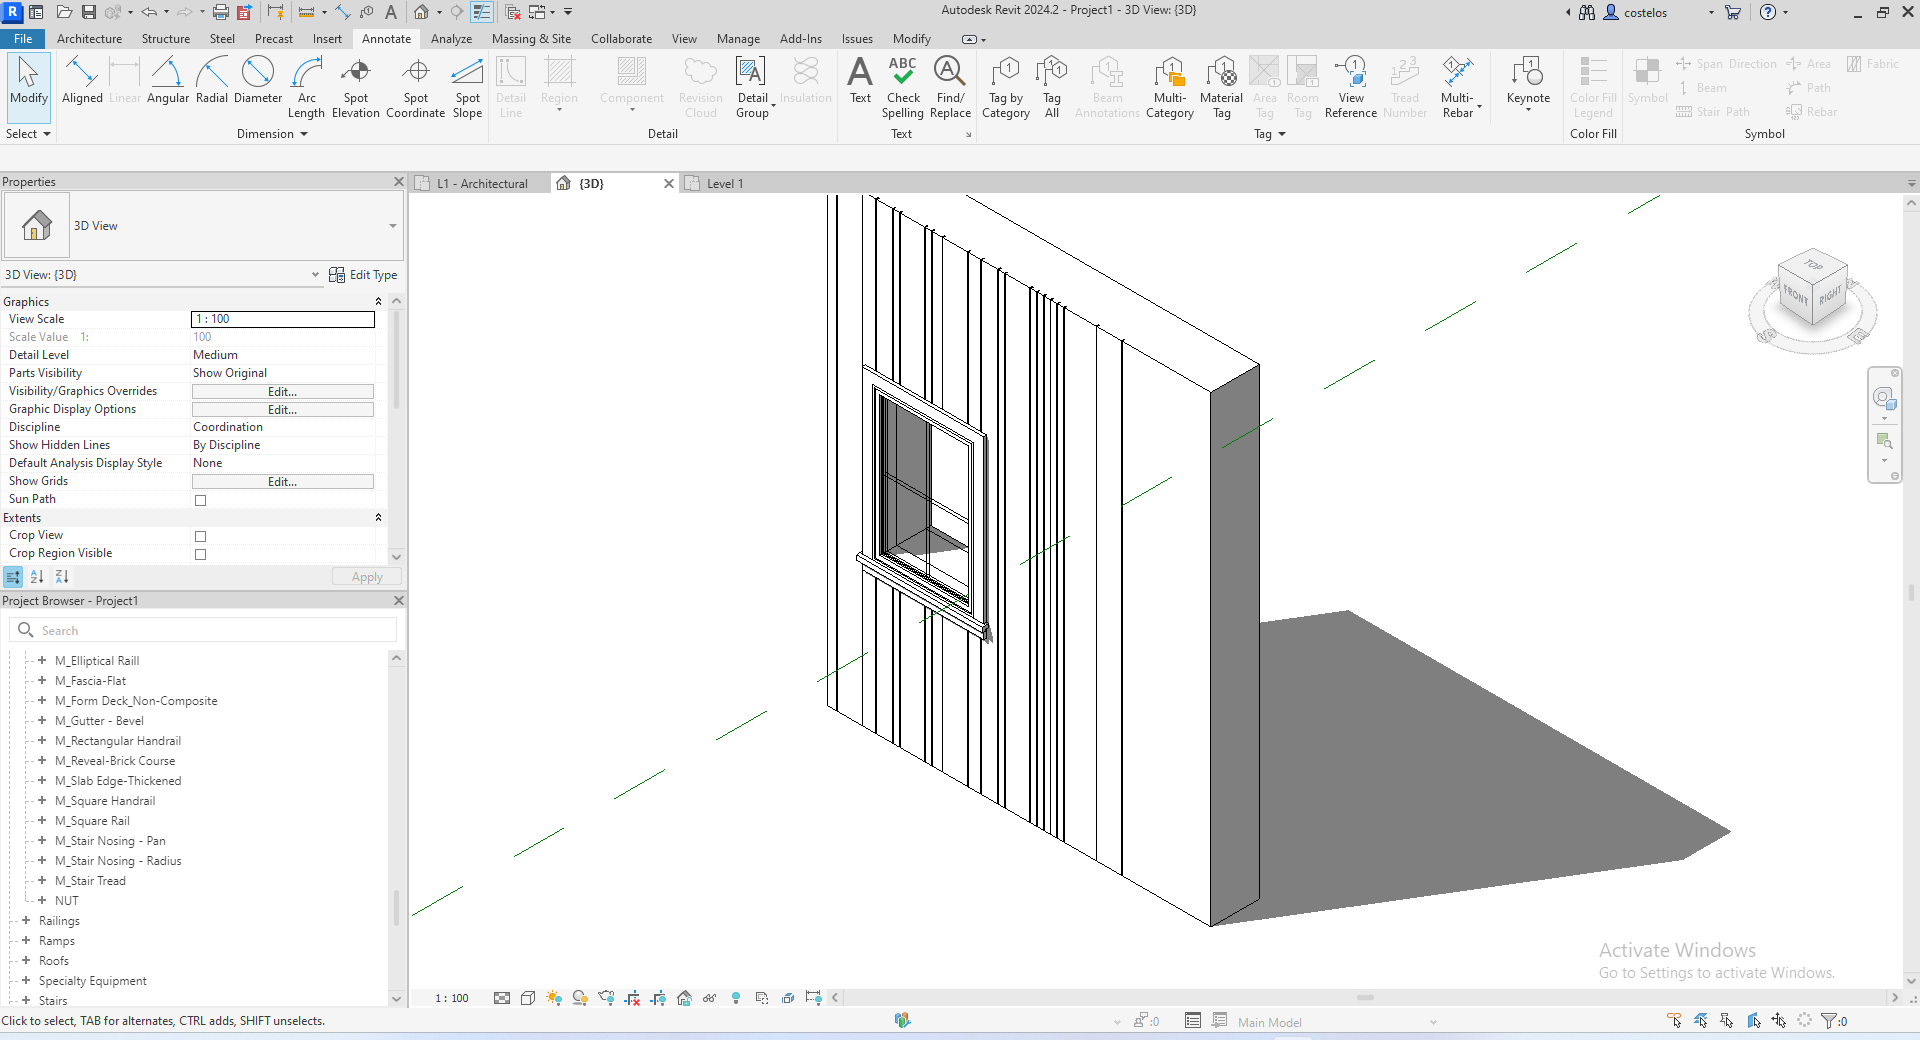Place a Spot Elevation annotation
The width and height of the screenshot is (1920, 1040).
(x=356, y=87)
